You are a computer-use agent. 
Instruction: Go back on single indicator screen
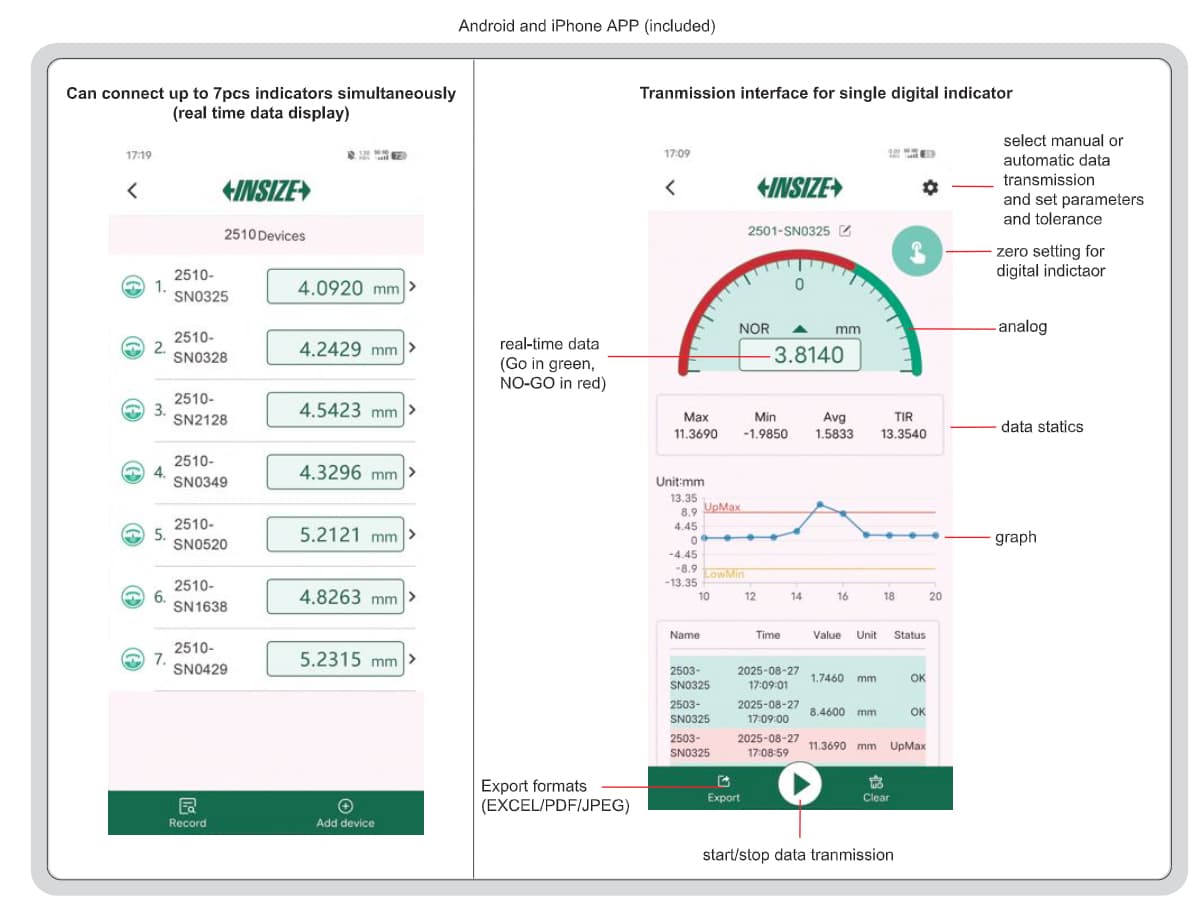pos(671,188)
